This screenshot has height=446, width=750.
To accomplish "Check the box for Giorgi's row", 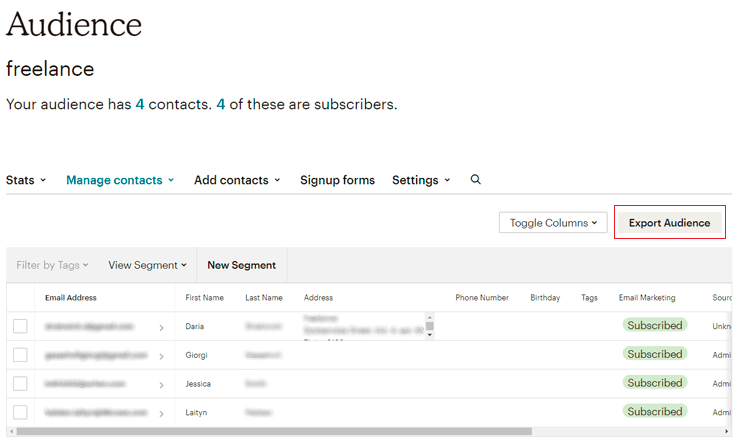I will 20,355.
